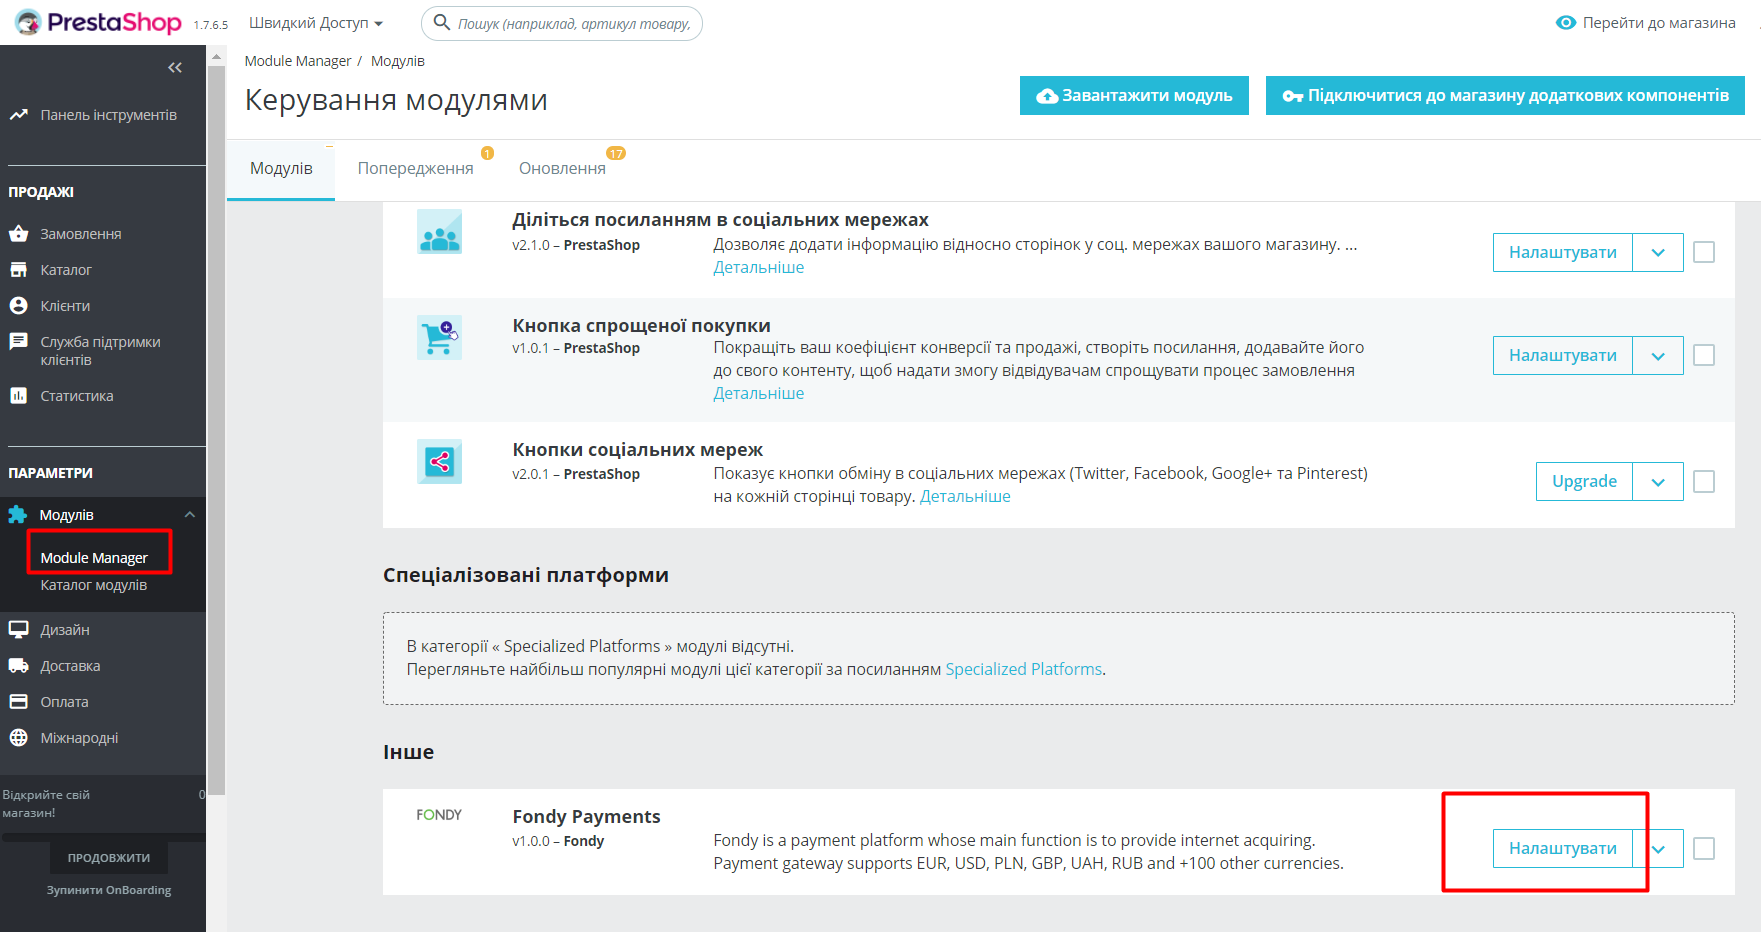Select checkbox for Кнопки соціальних мереж module
Image resolution: width=1761 pixels, height=932 pixels.
[1704, 482]
